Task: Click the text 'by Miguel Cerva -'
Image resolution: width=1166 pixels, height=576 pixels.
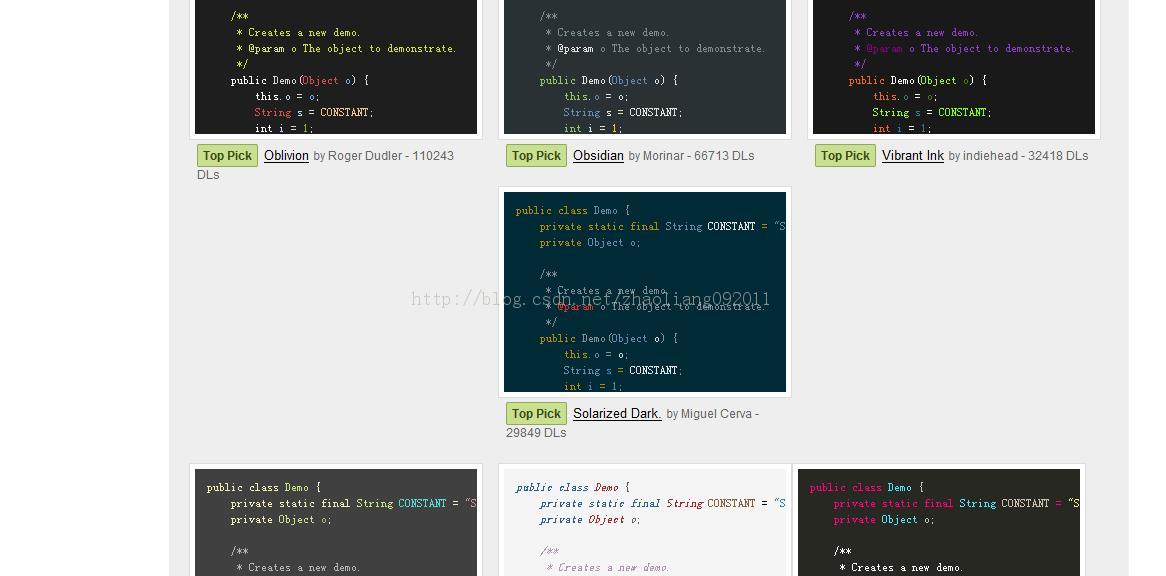Action: point(712,413)
